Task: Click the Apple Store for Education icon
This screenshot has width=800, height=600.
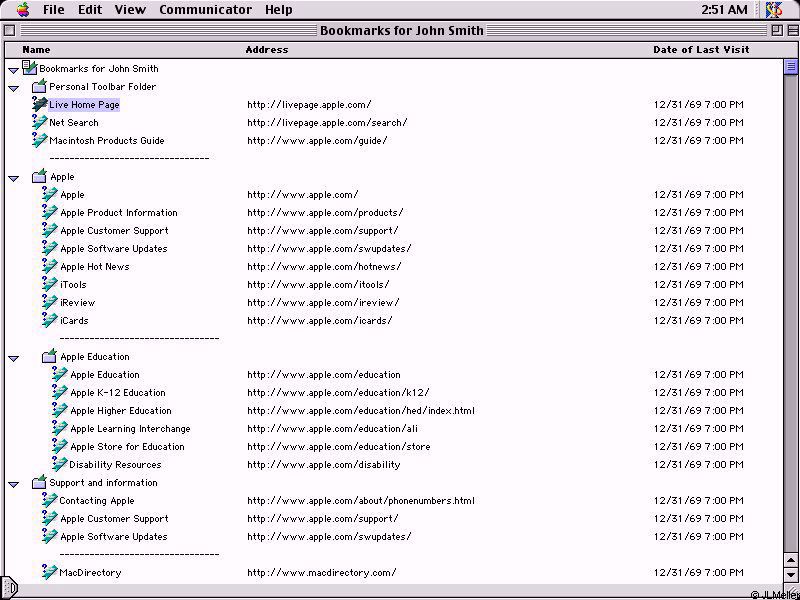Action: 60,446
